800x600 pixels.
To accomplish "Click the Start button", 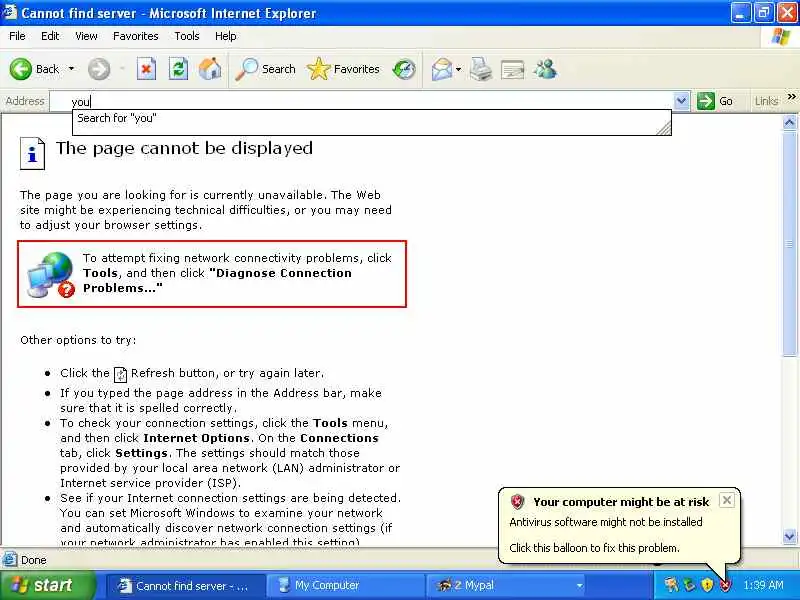I will point(47,585).
